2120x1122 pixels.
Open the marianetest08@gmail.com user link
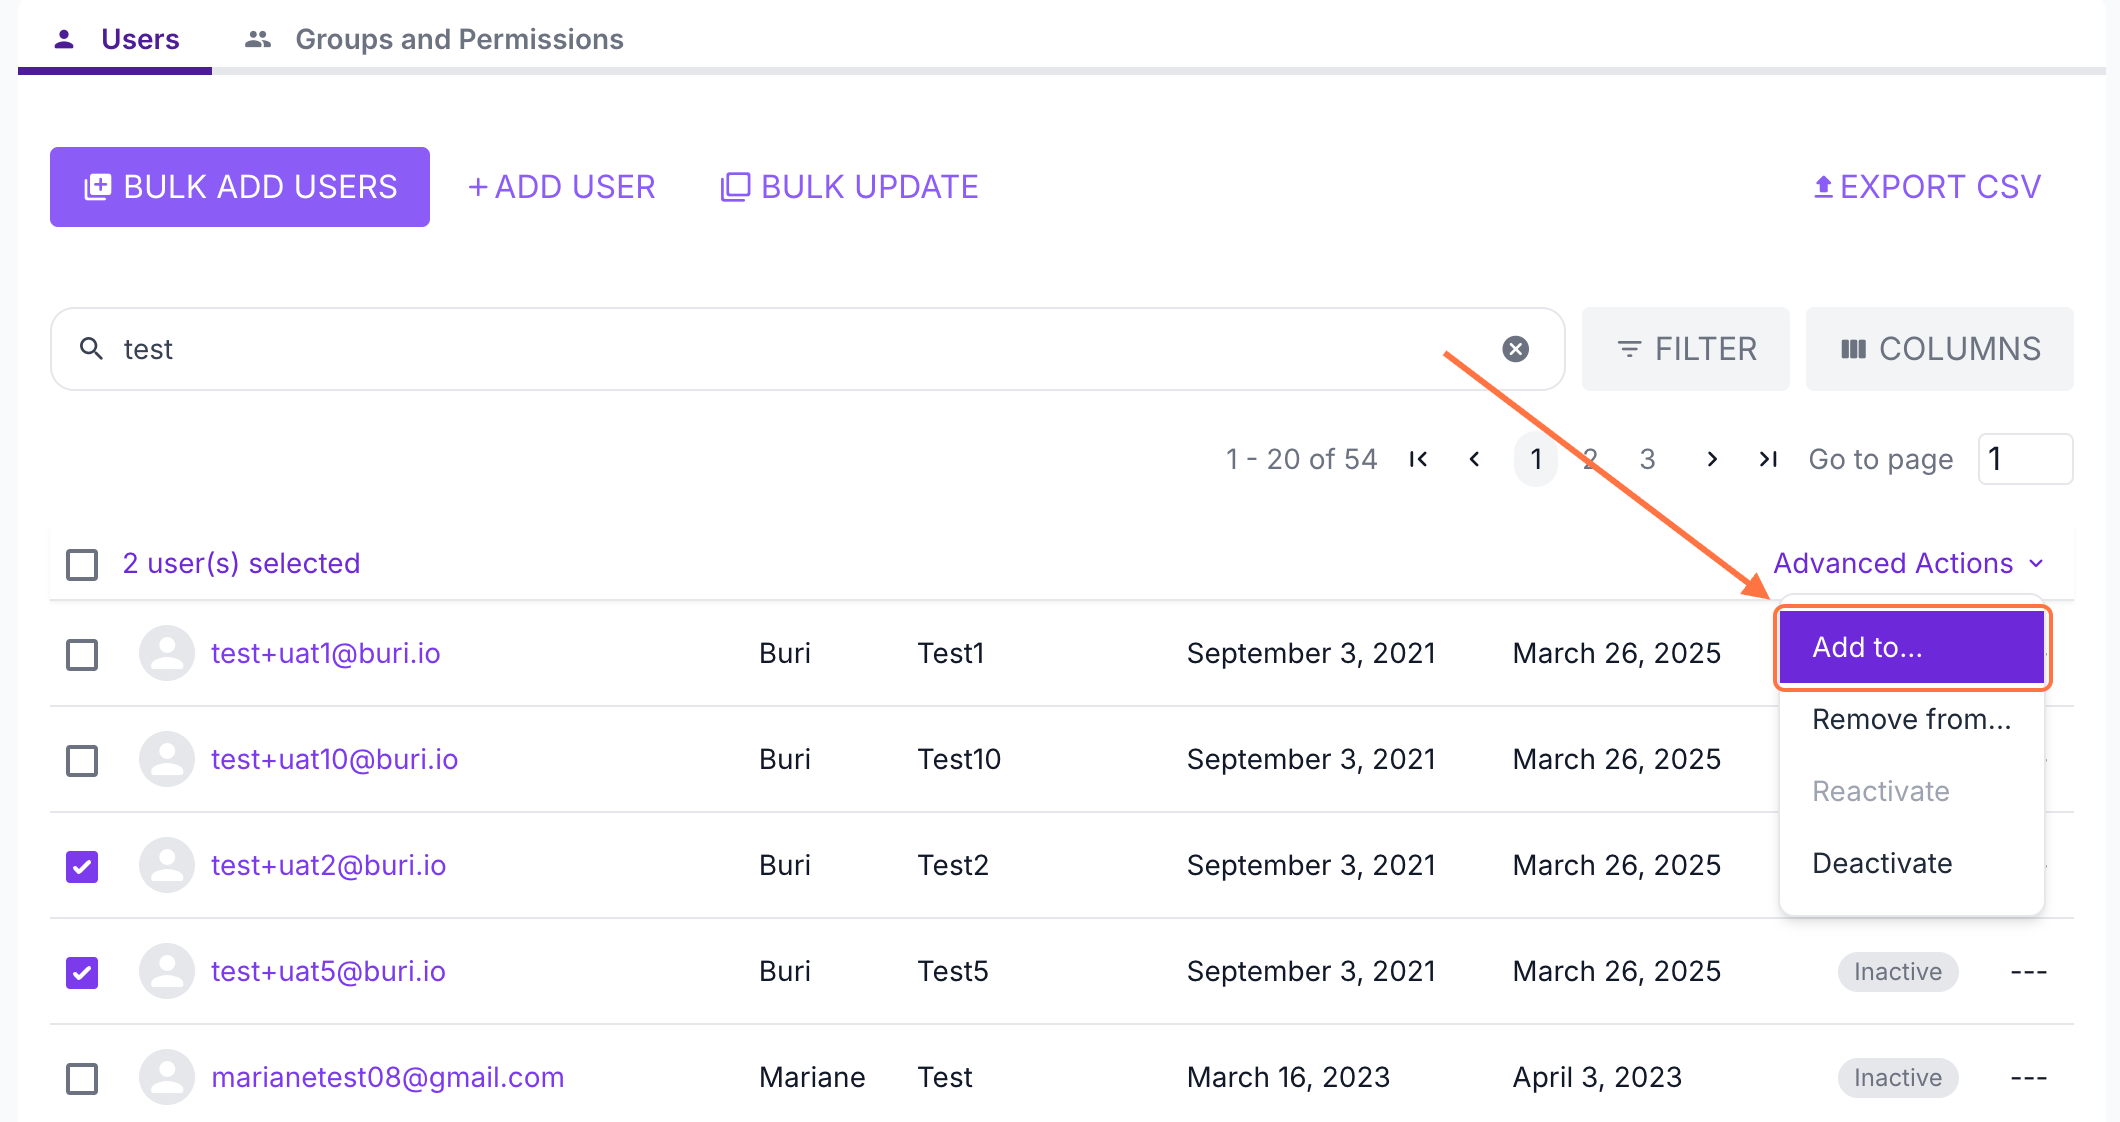coord(388,1078)
